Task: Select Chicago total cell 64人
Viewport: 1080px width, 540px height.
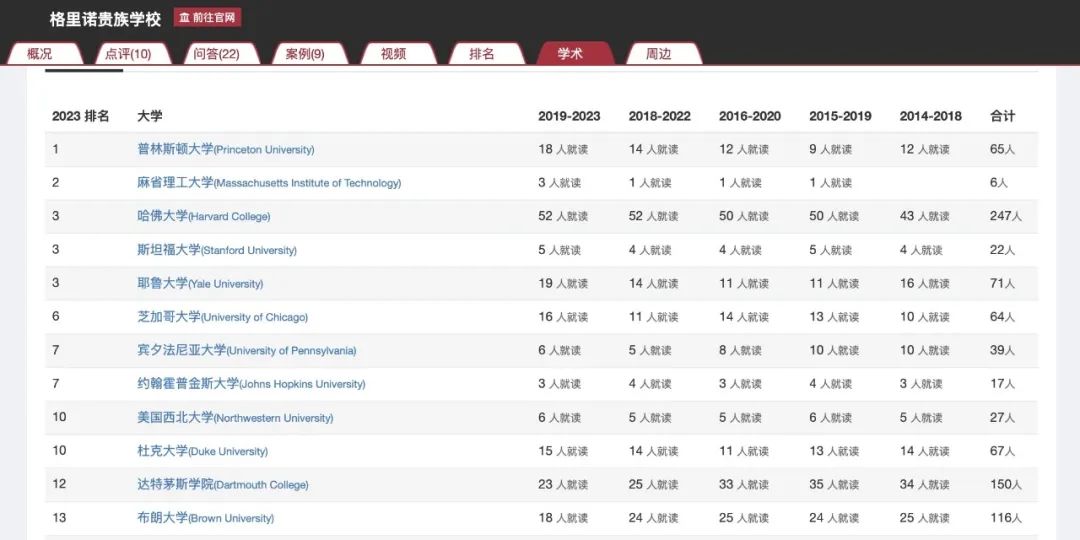Action: (x=1002, y=317)
